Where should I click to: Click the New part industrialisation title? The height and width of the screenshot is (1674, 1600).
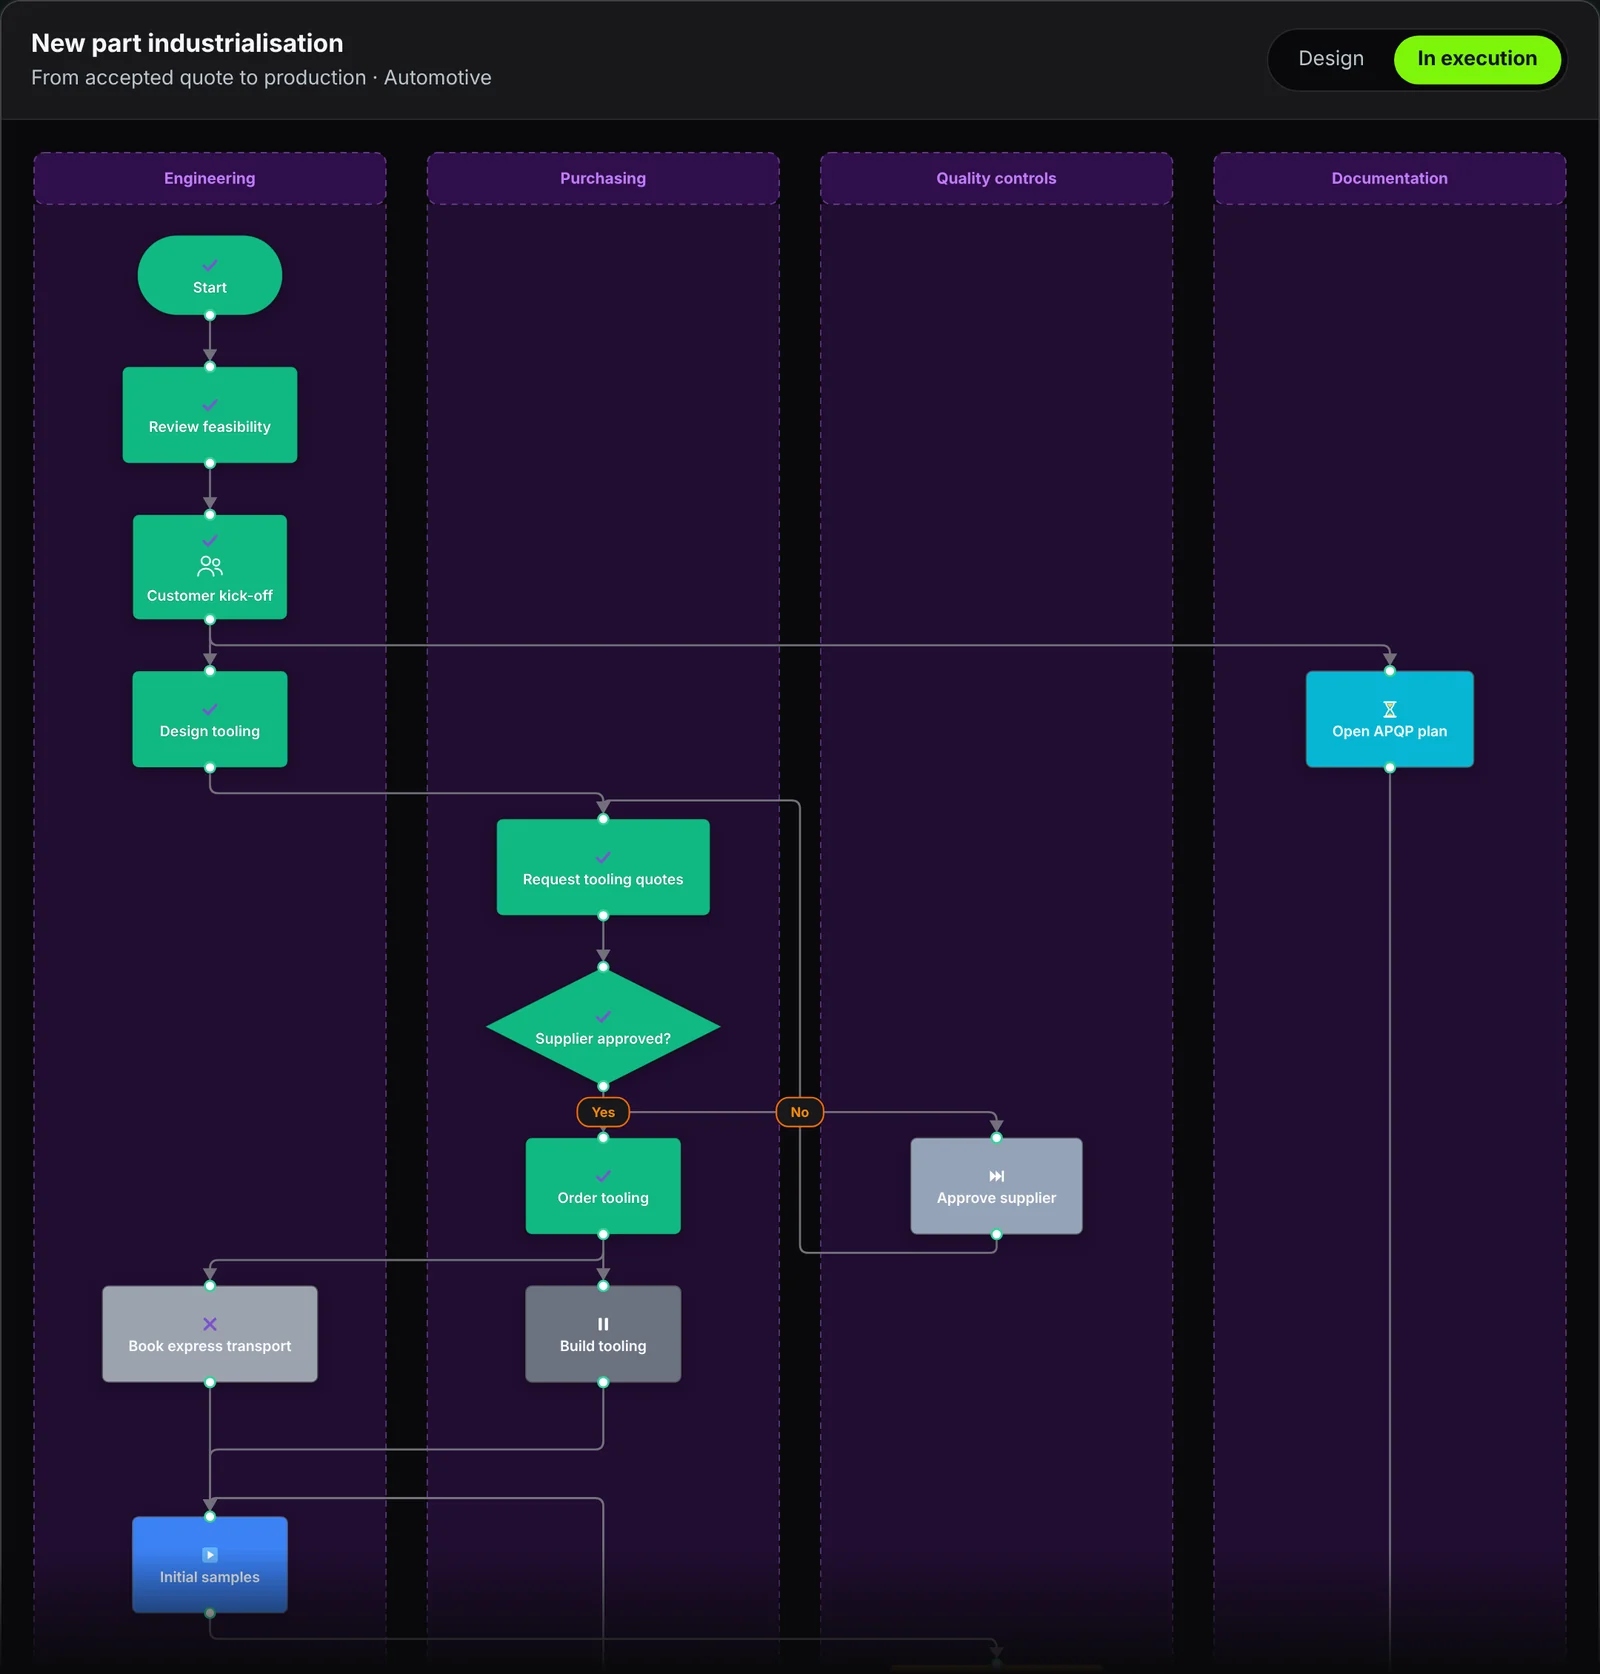point(187,43)
